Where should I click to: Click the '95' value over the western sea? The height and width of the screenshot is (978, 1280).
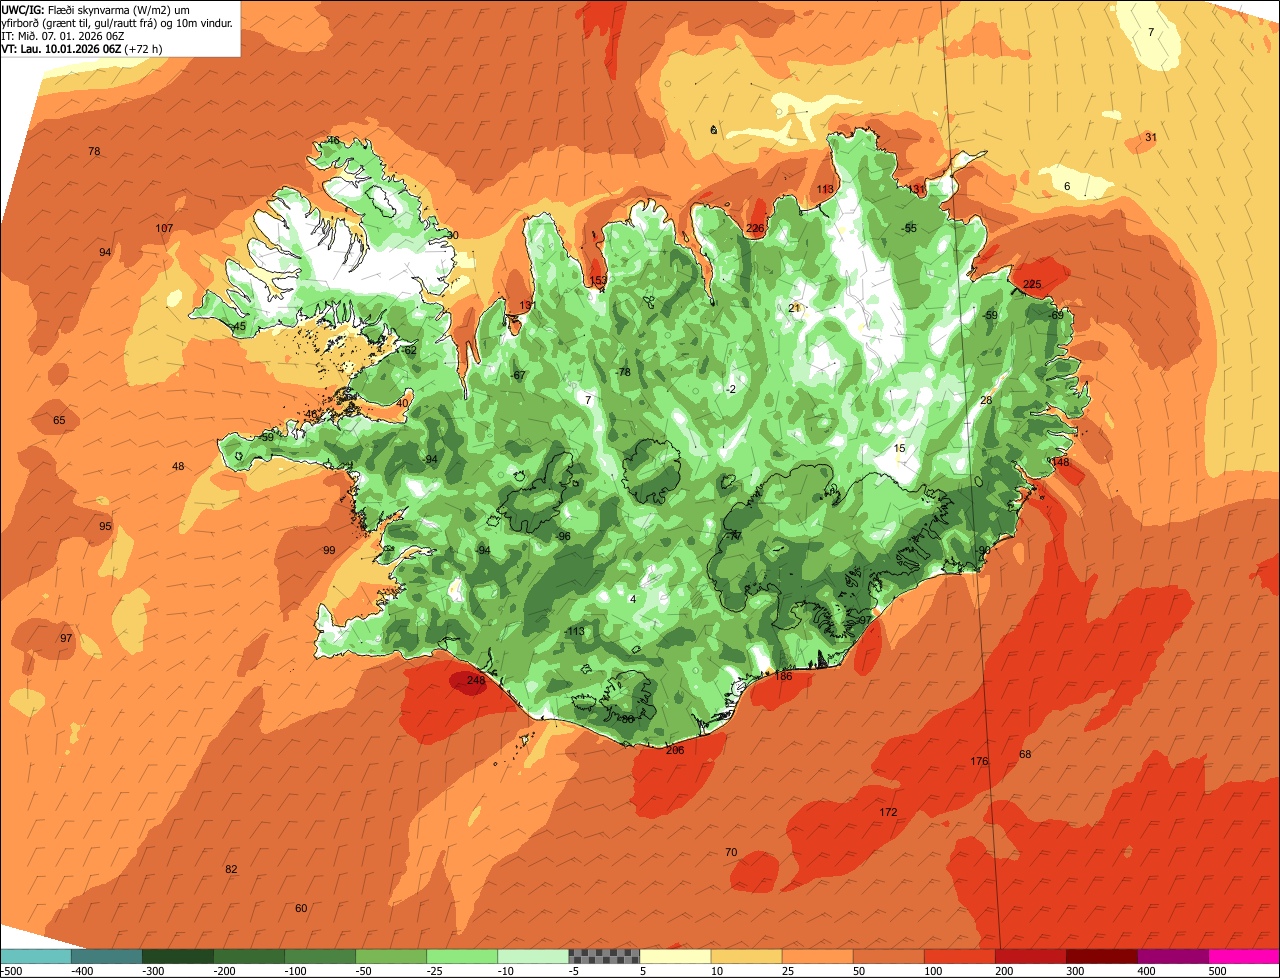pos(105,527)
